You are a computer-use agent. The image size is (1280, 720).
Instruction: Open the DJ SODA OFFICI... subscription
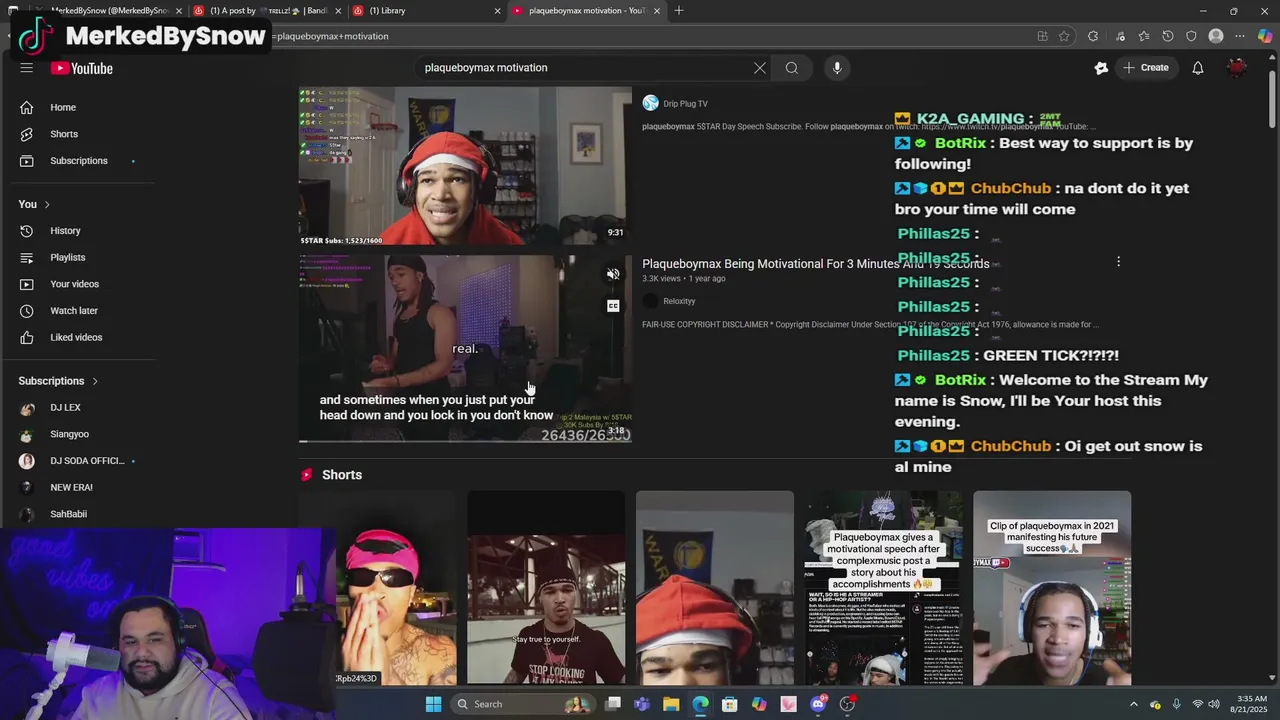[x=87, y=461]
